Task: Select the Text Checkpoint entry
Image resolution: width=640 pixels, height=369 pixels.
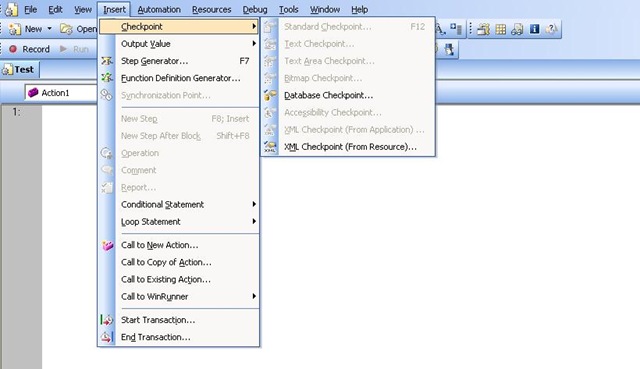Action: 348,44
